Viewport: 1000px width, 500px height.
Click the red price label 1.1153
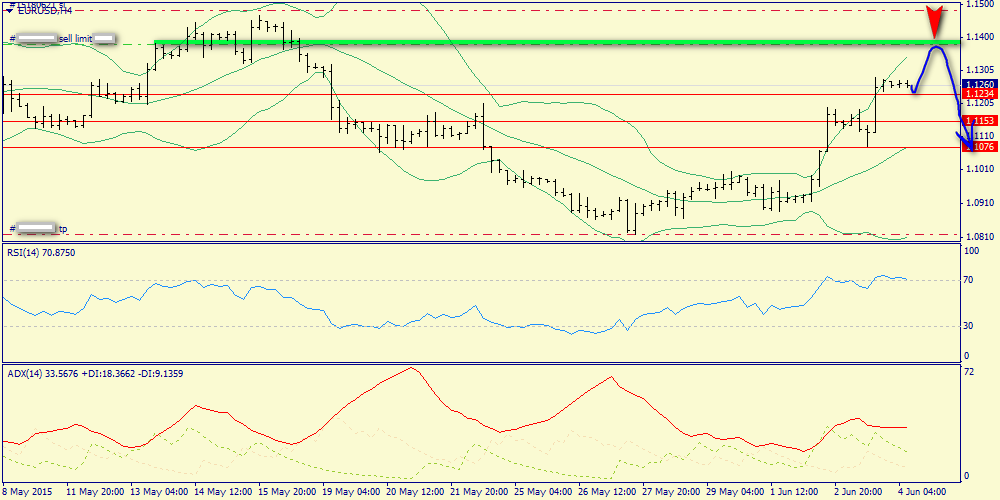click(x=980, y=121)
